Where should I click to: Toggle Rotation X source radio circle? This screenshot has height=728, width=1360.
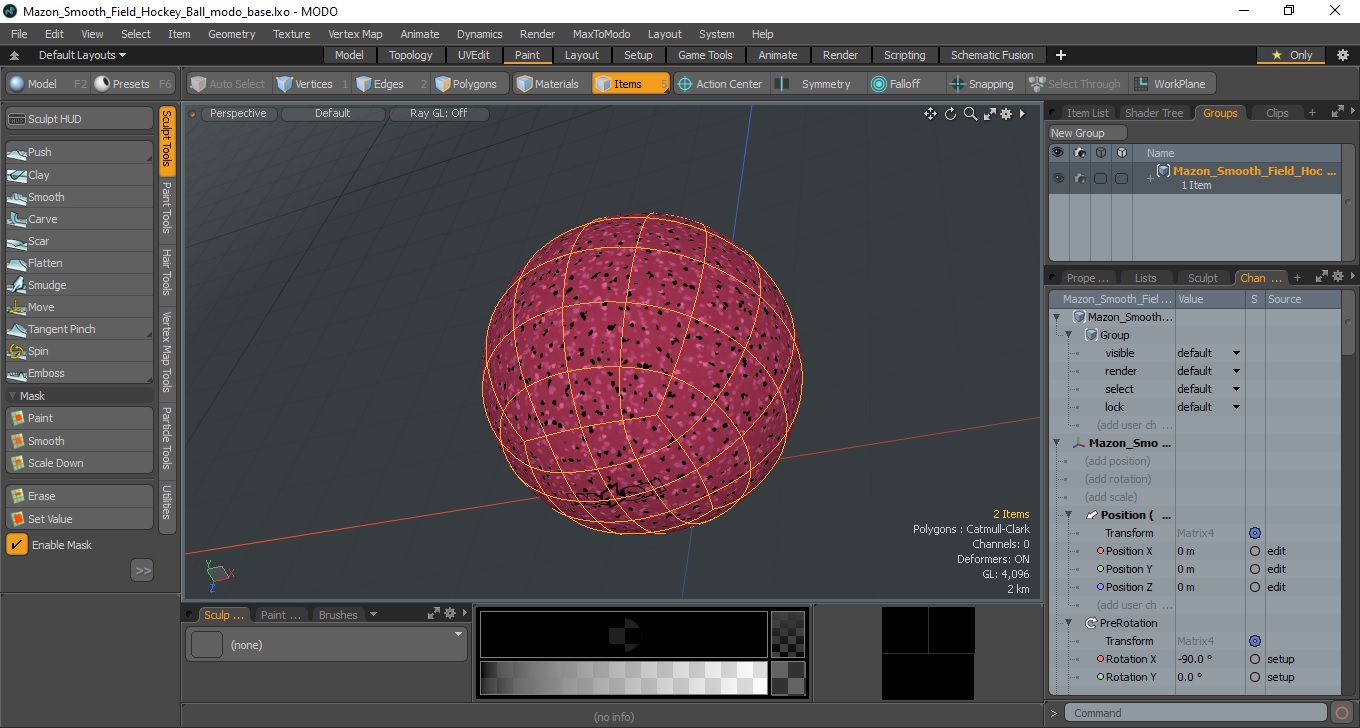pos(1255,659)
